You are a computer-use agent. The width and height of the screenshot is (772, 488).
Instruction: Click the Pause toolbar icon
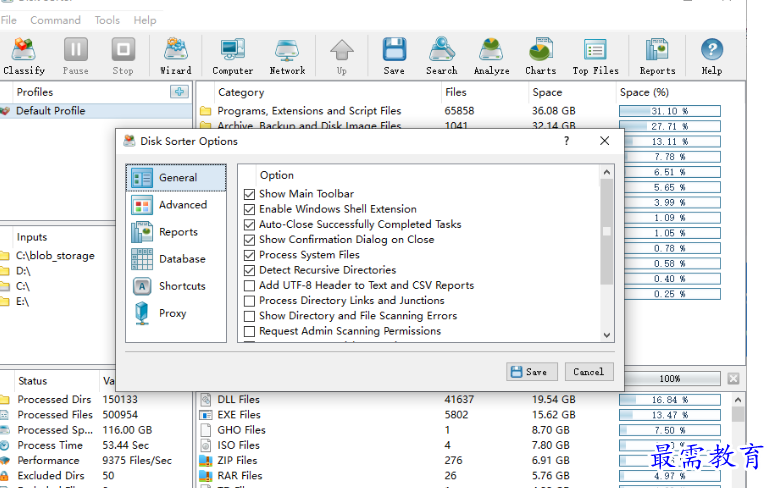tap(75, 56)
